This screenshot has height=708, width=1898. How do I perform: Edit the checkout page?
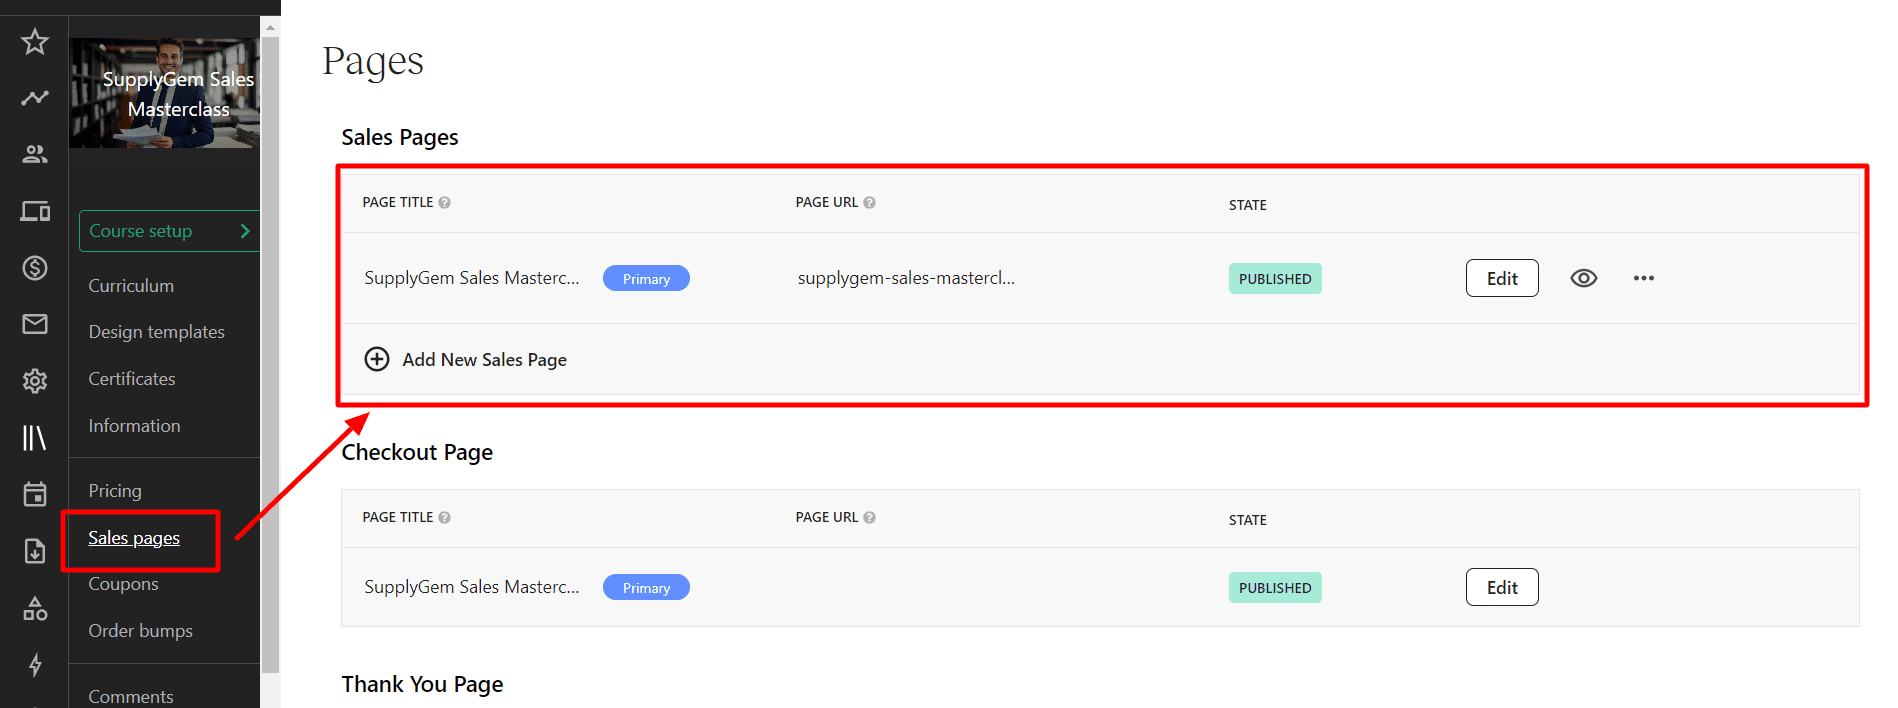(x=1502, y=587)
